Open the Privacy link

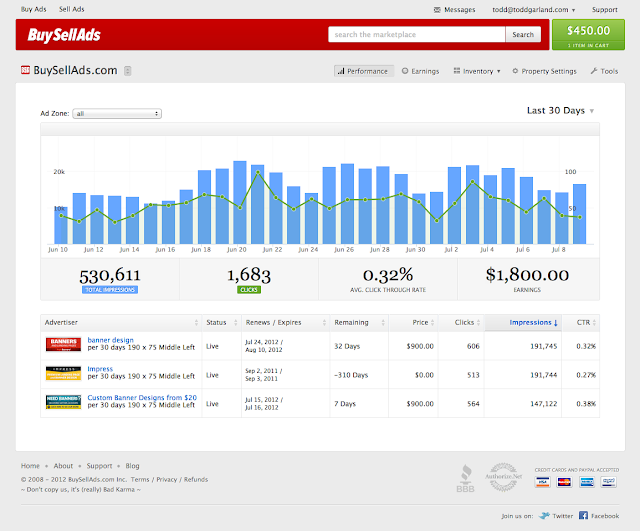pos(167,479)
